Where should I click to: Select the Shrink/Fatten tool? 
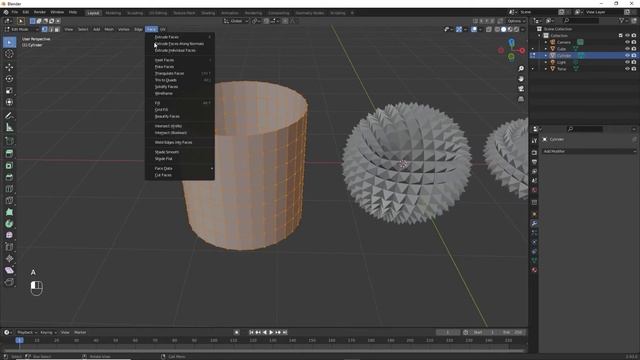9,258
